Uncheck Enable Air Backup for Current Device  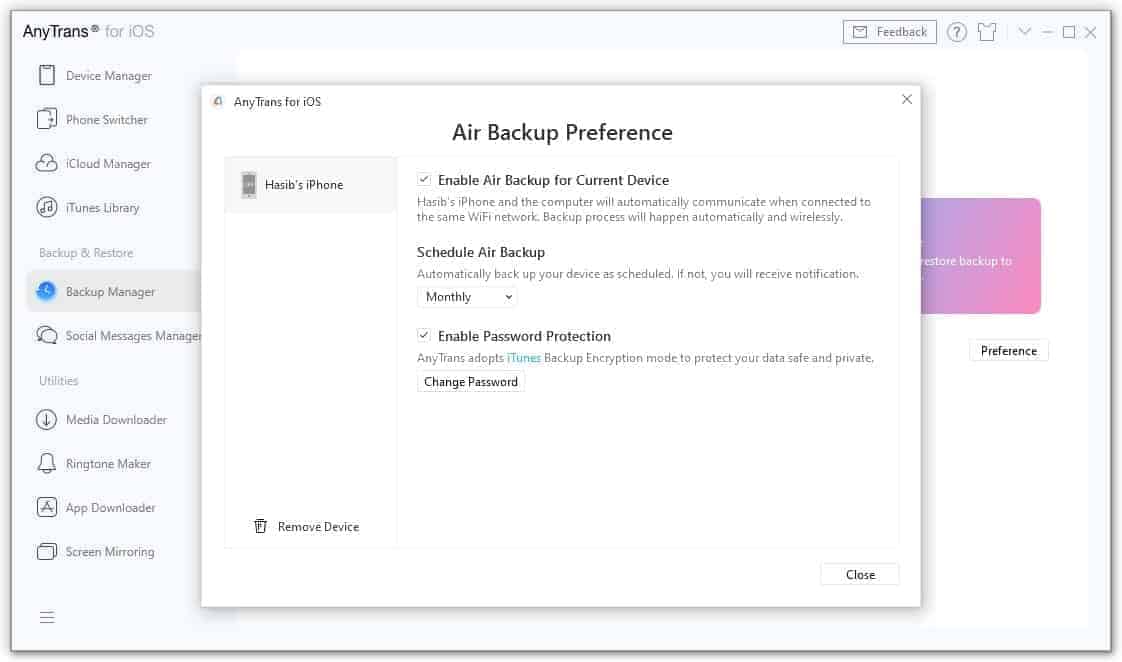(x=424, y=180)
